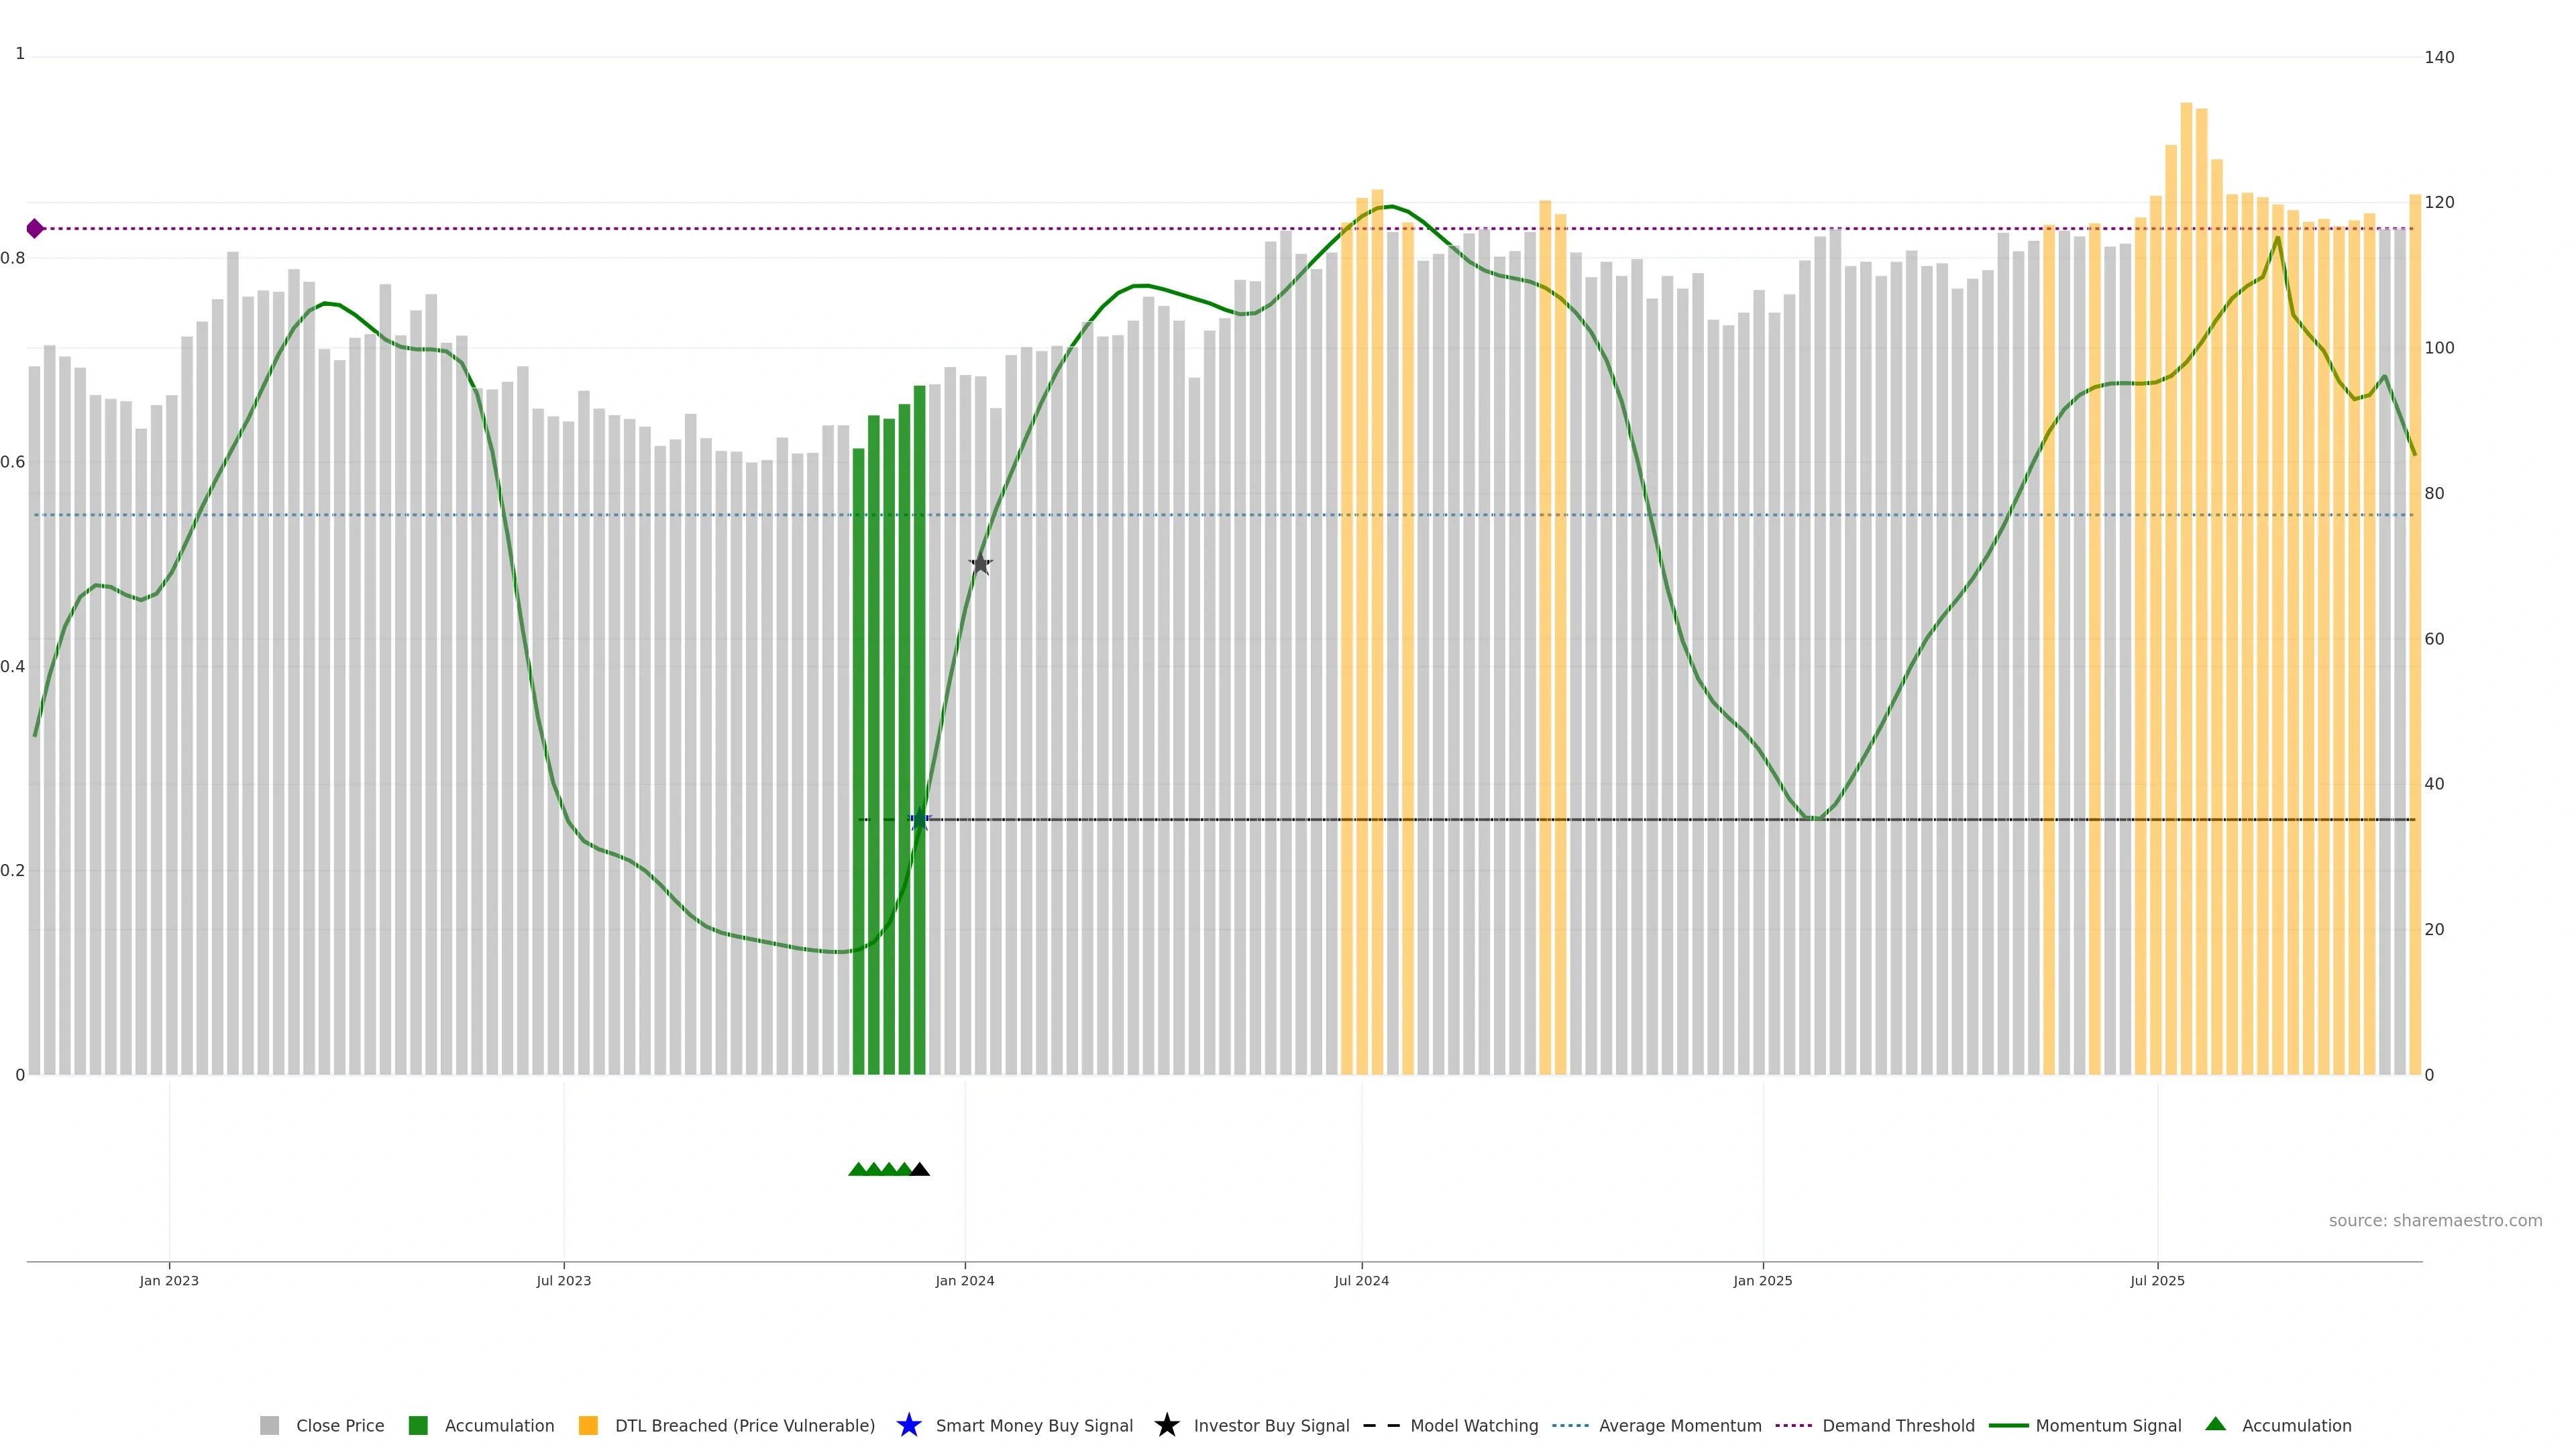The height and width of the screenshot is (1449, 2576).
Task: Click the green square Accumulation legend swatch
Action: [x=418, y=1426]
